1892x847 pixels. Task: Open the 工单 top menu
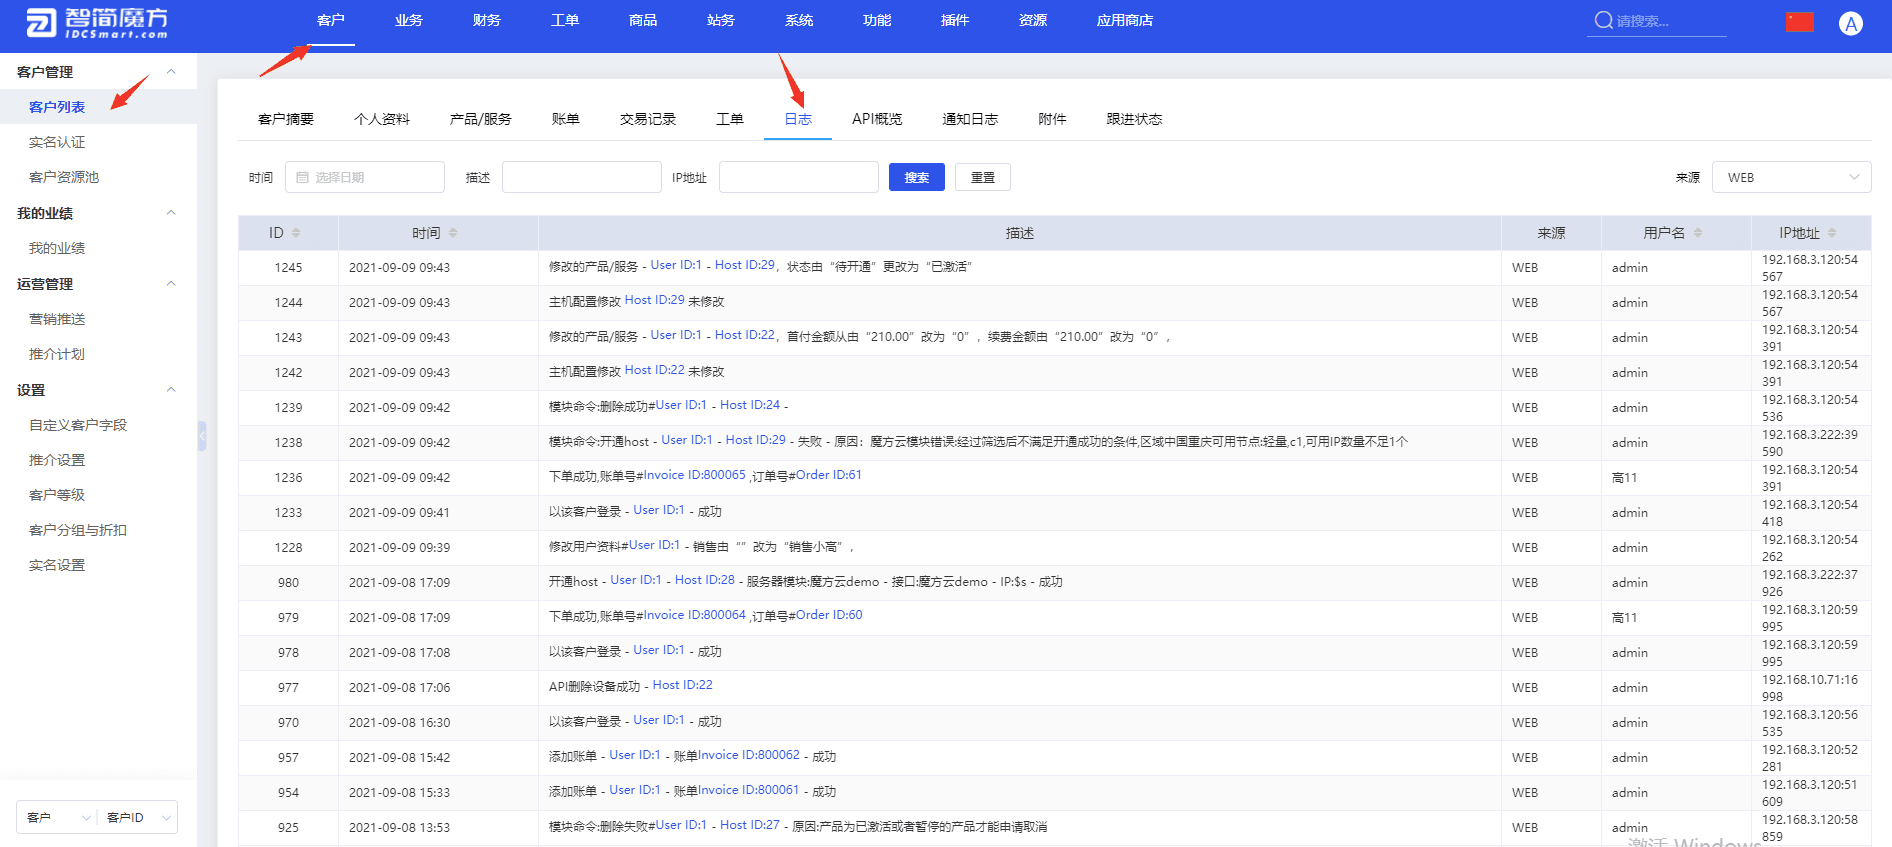coord(565,21)
